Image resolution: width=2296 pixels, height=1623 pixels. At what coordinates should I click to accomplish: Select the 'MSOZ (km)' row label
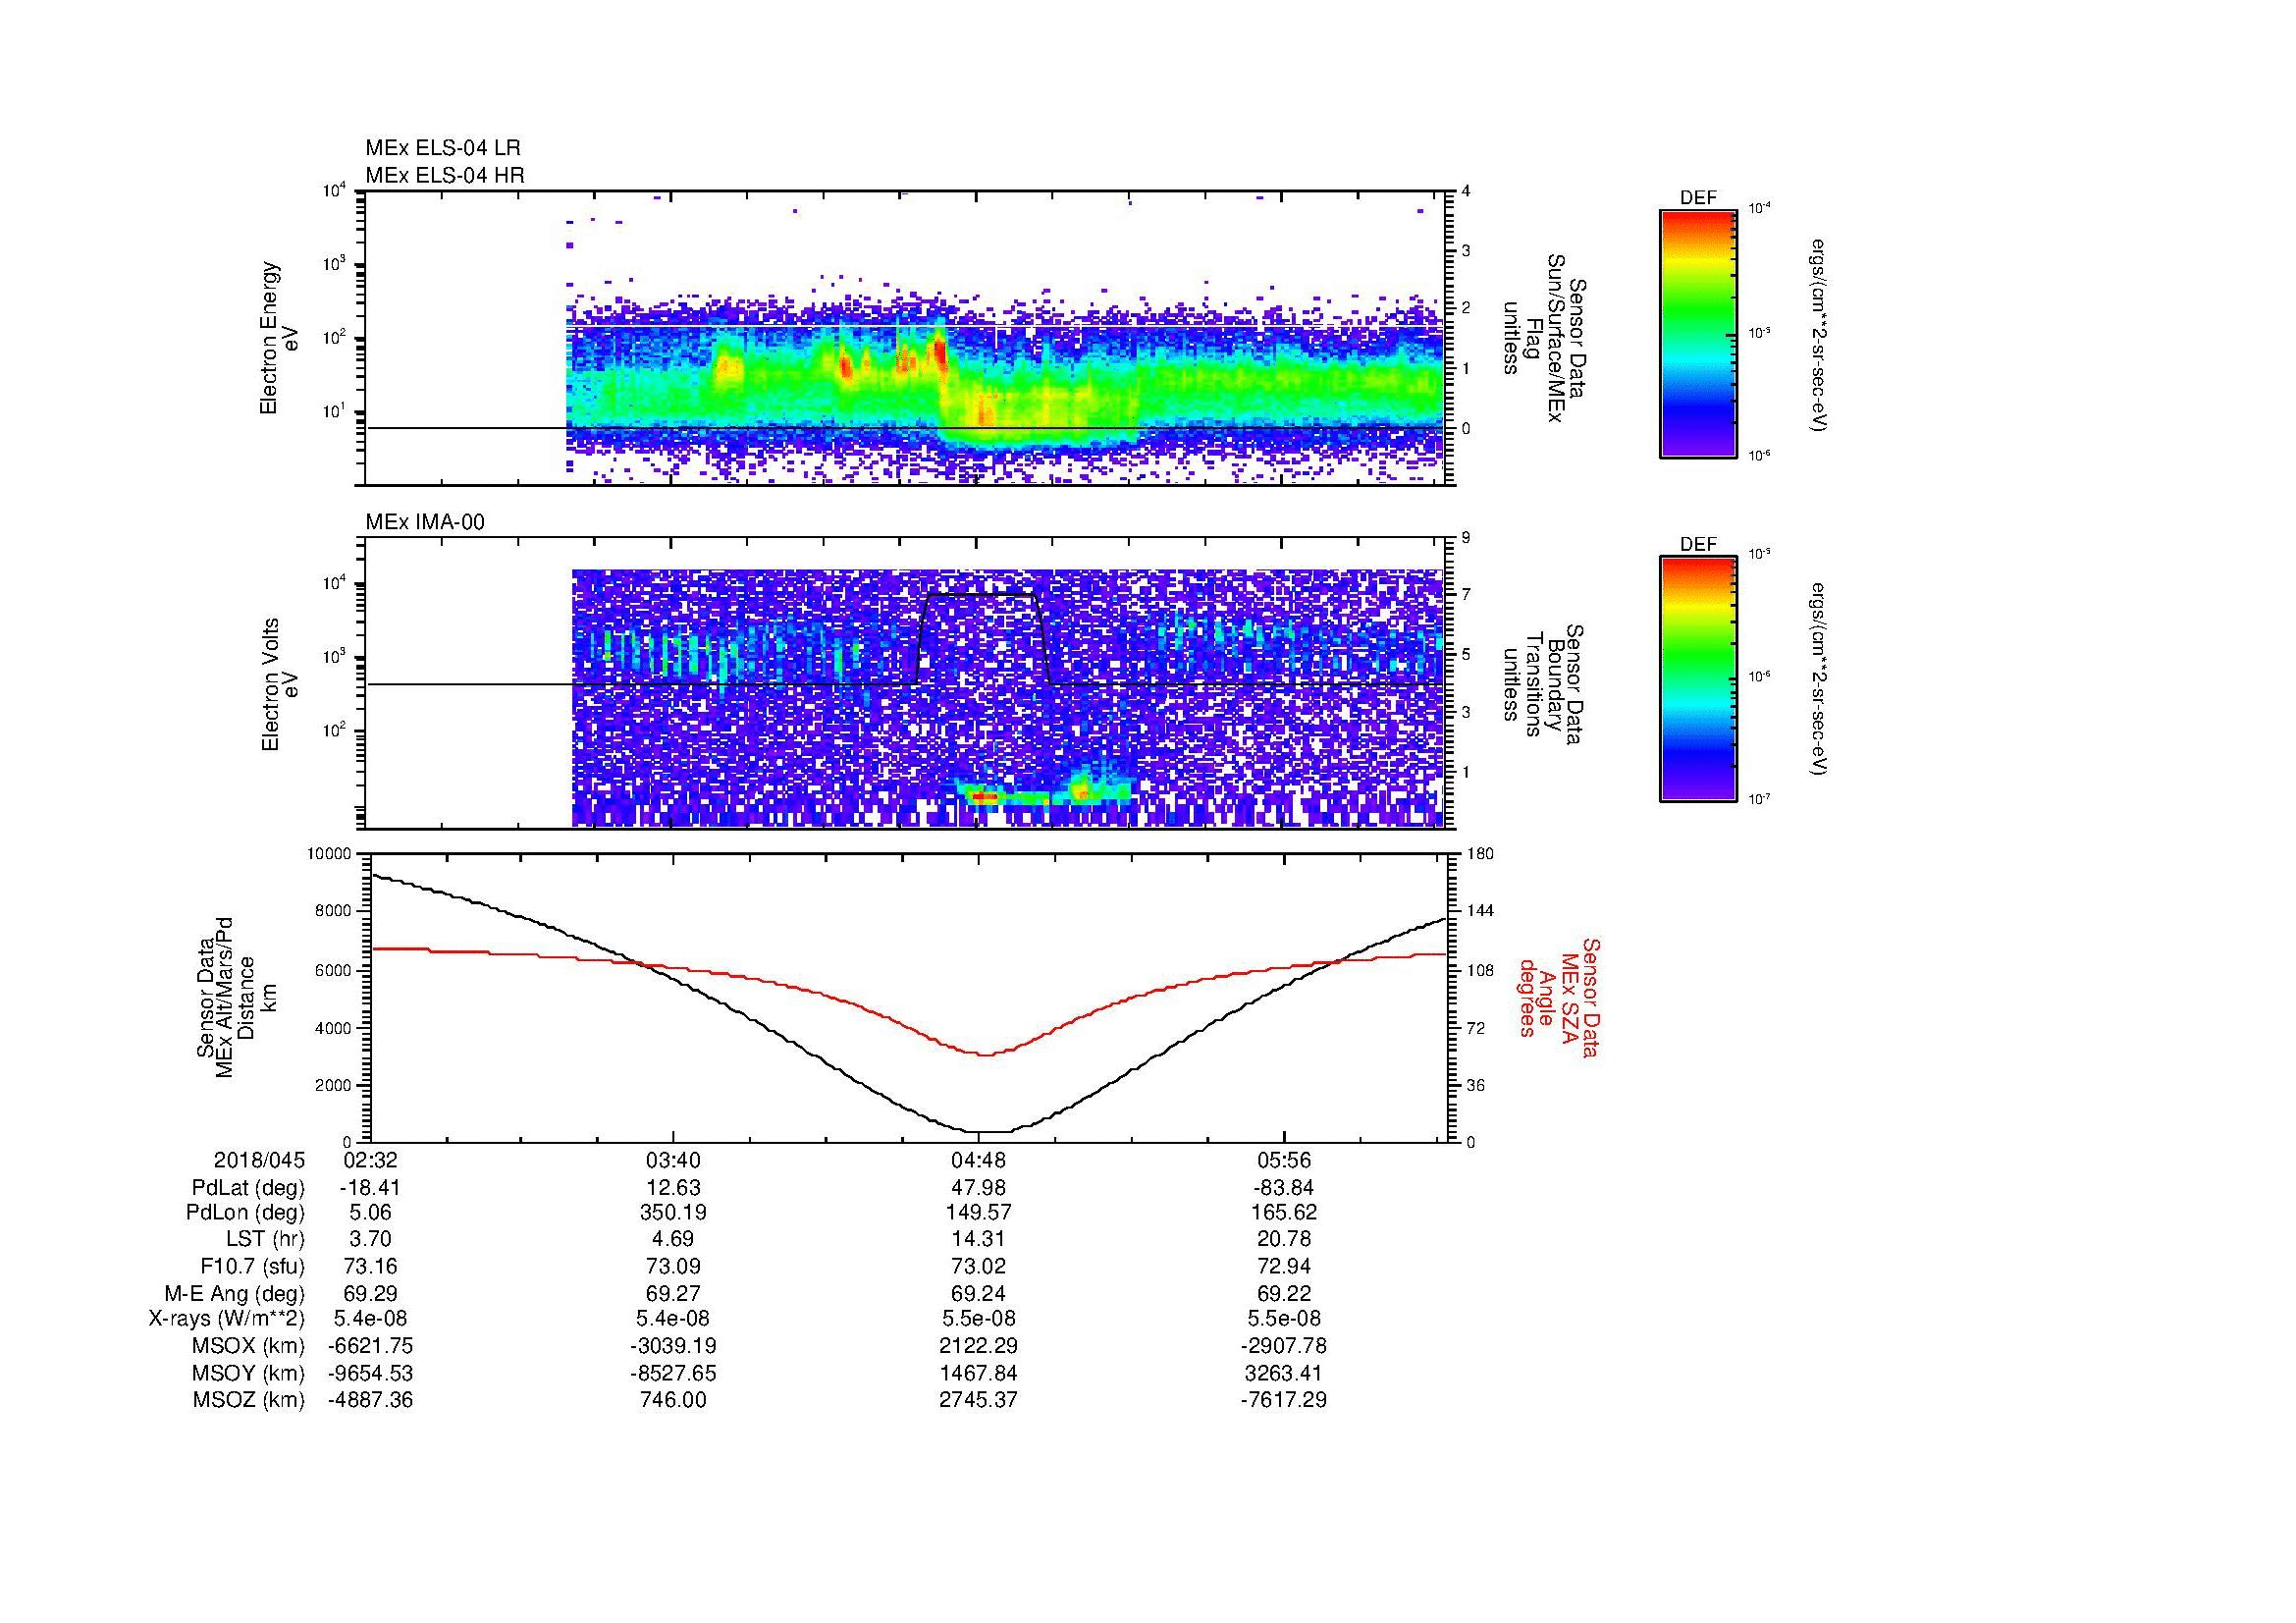249,1400
